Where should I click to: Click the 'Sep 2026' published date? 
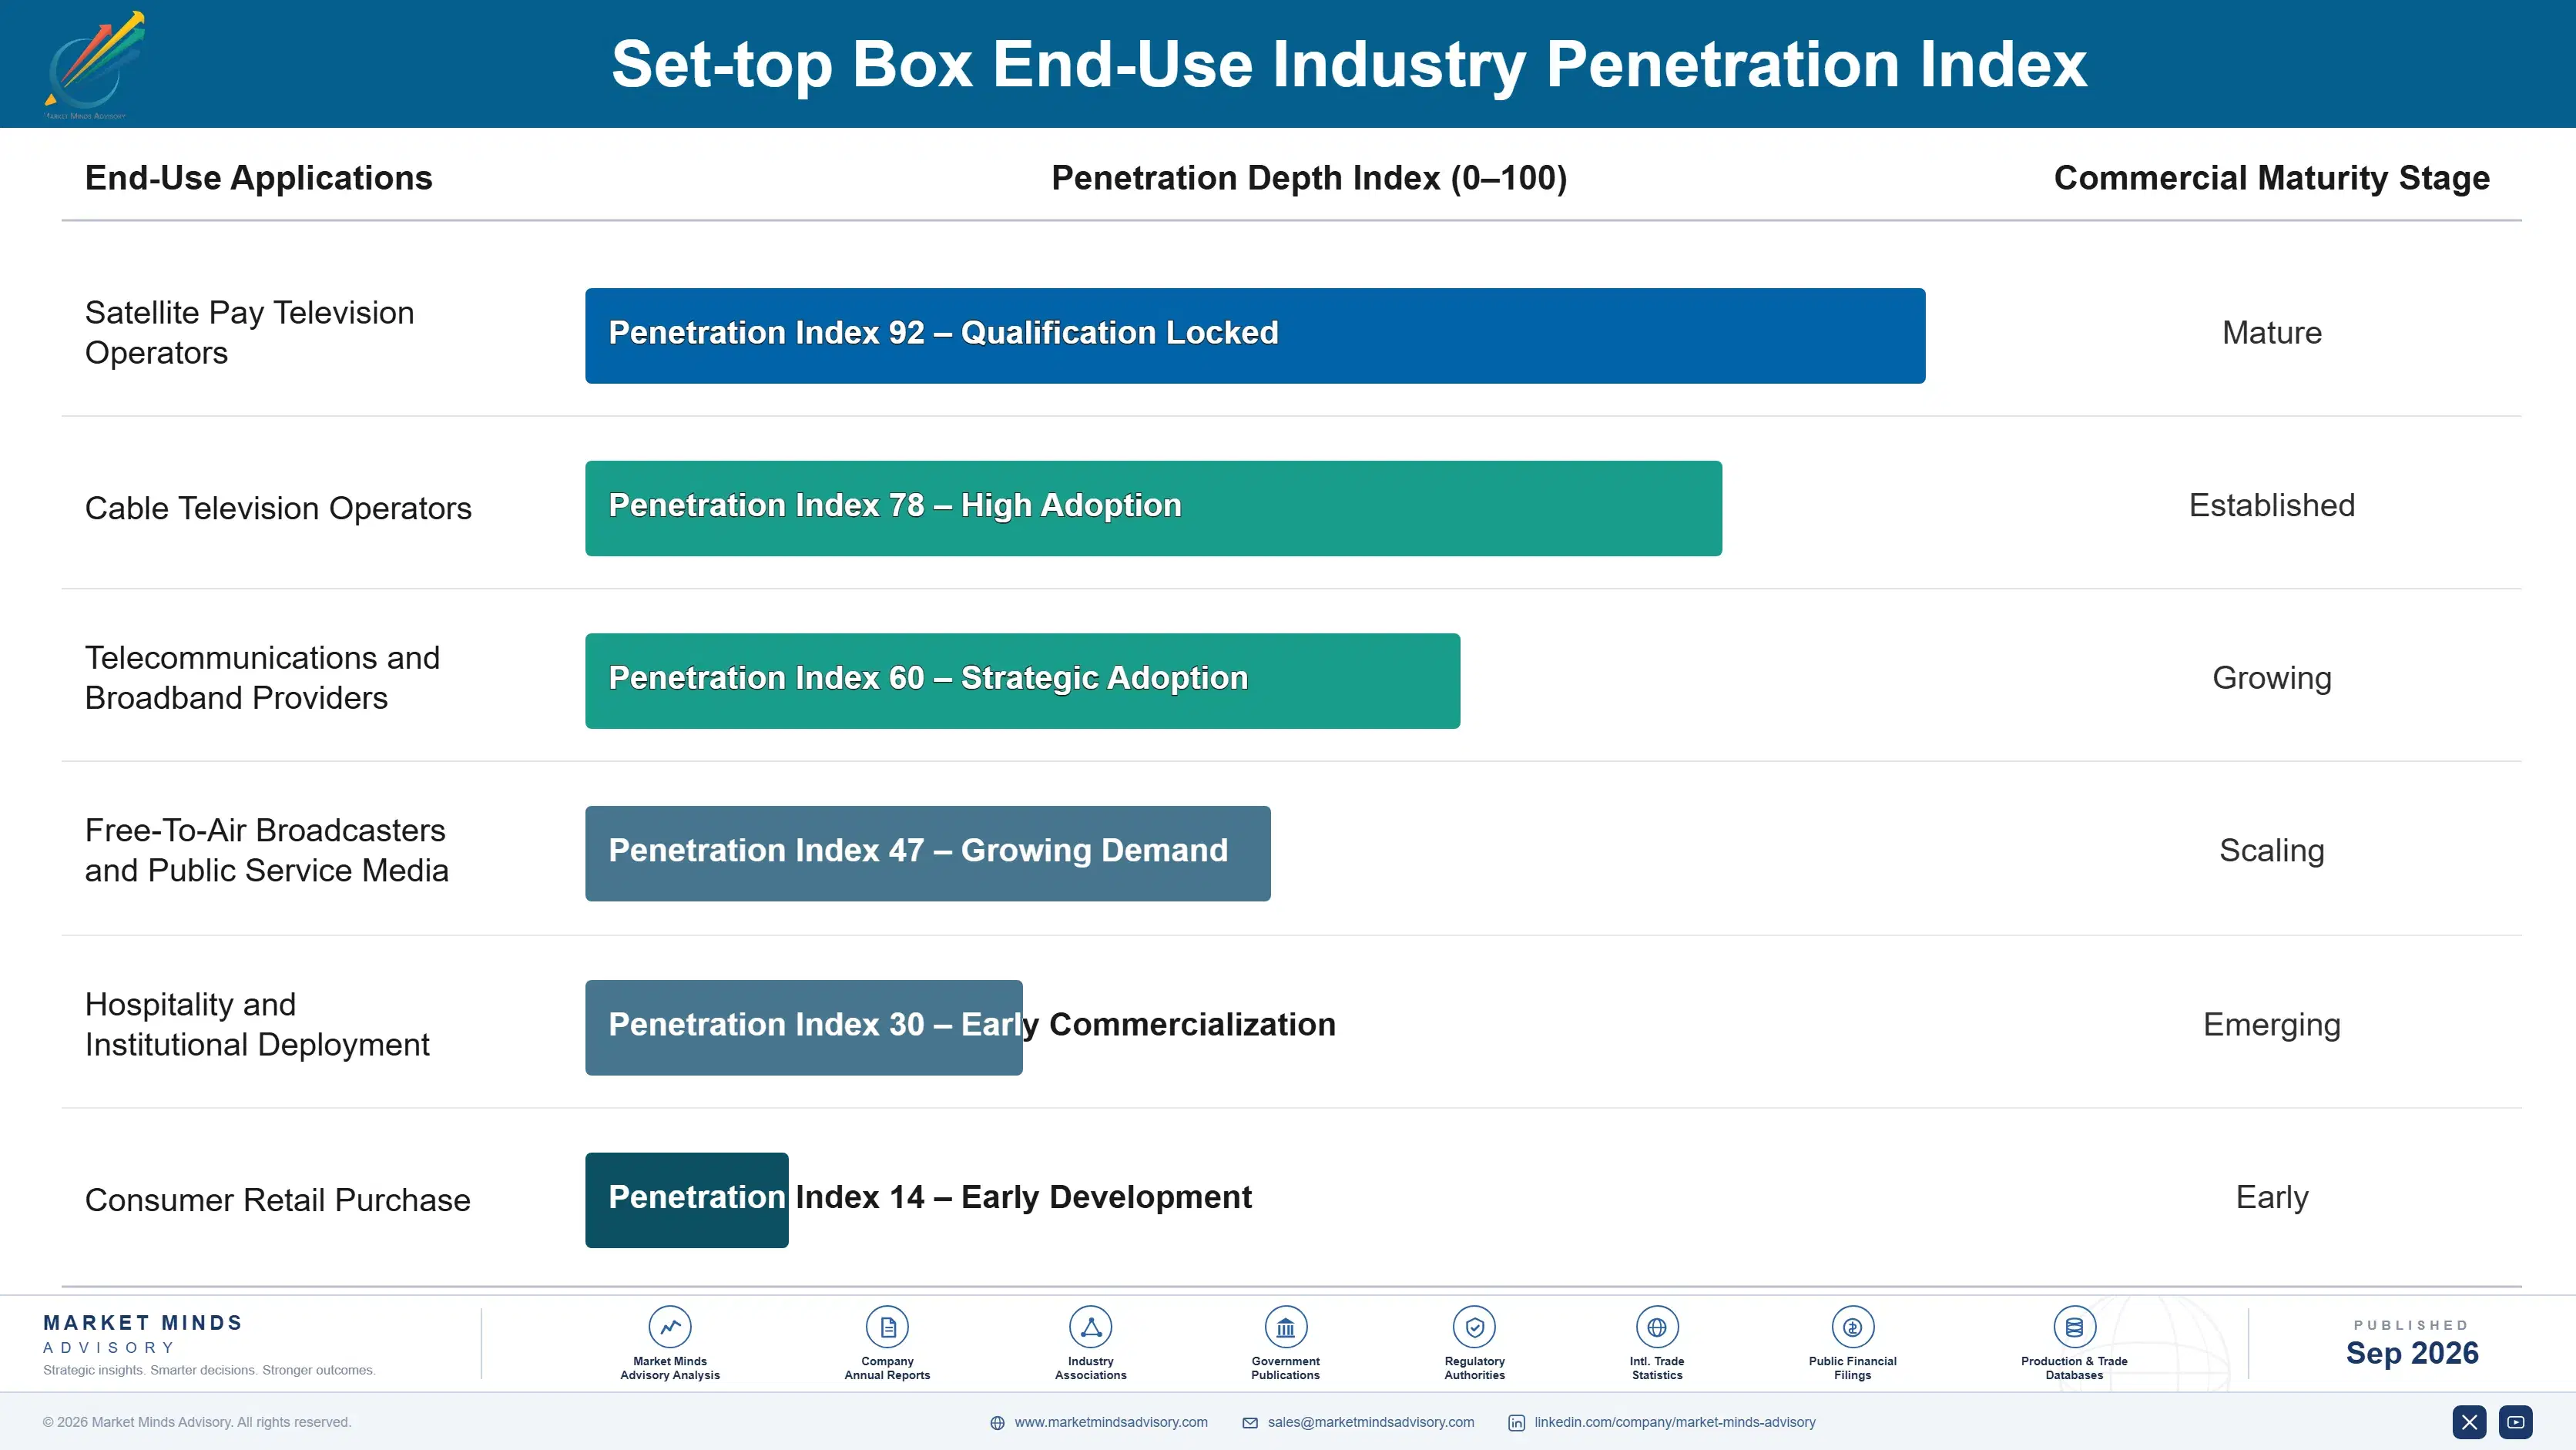pyautogui.click(x=2411, y=1353)
